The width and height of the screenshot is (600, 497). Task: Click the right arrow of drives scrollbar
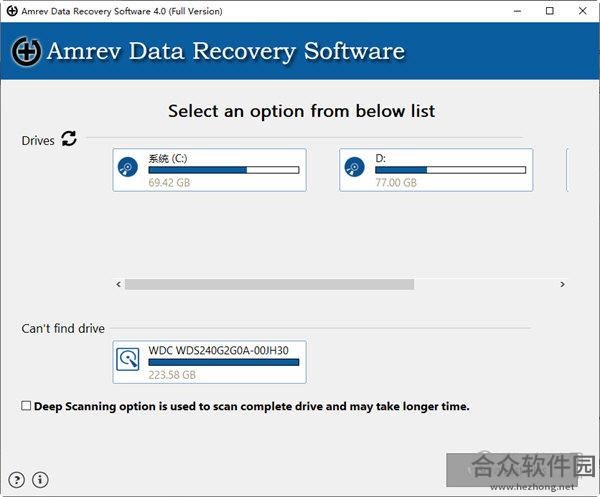pyautogui.click(x=562, y=284)
